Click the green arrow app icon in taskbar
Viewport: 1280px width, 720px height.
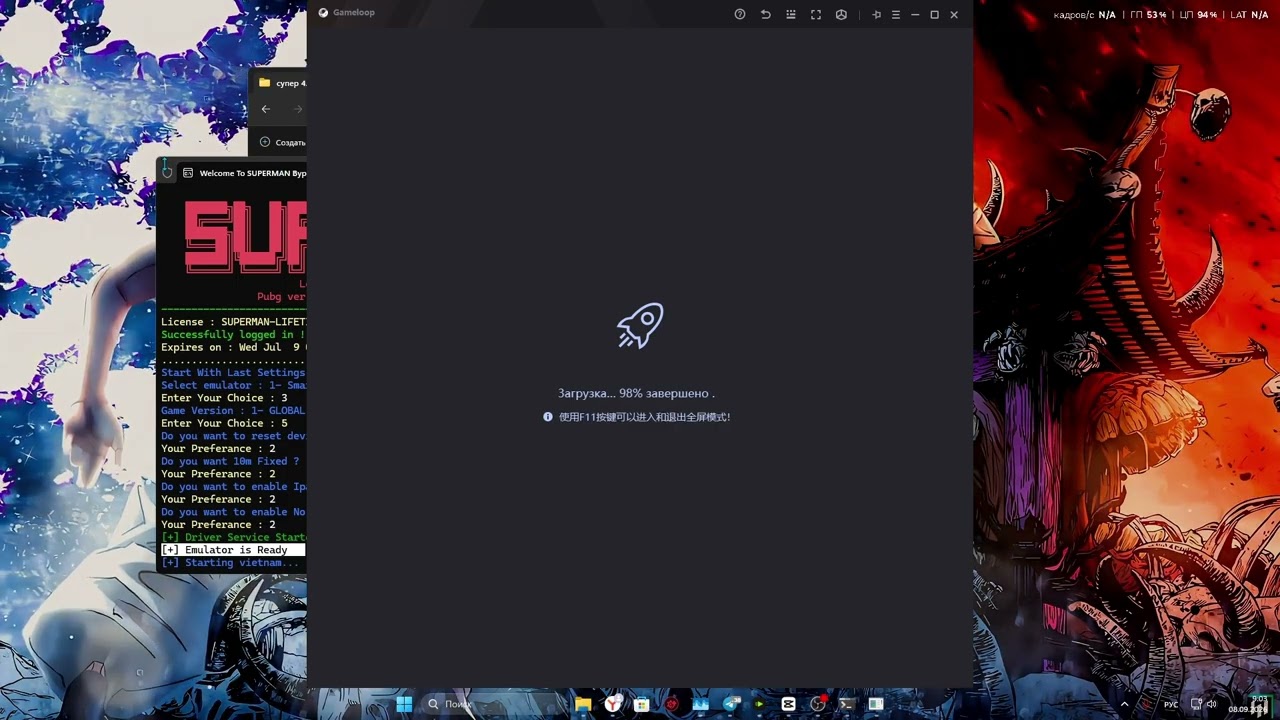(x=759, y=704)
